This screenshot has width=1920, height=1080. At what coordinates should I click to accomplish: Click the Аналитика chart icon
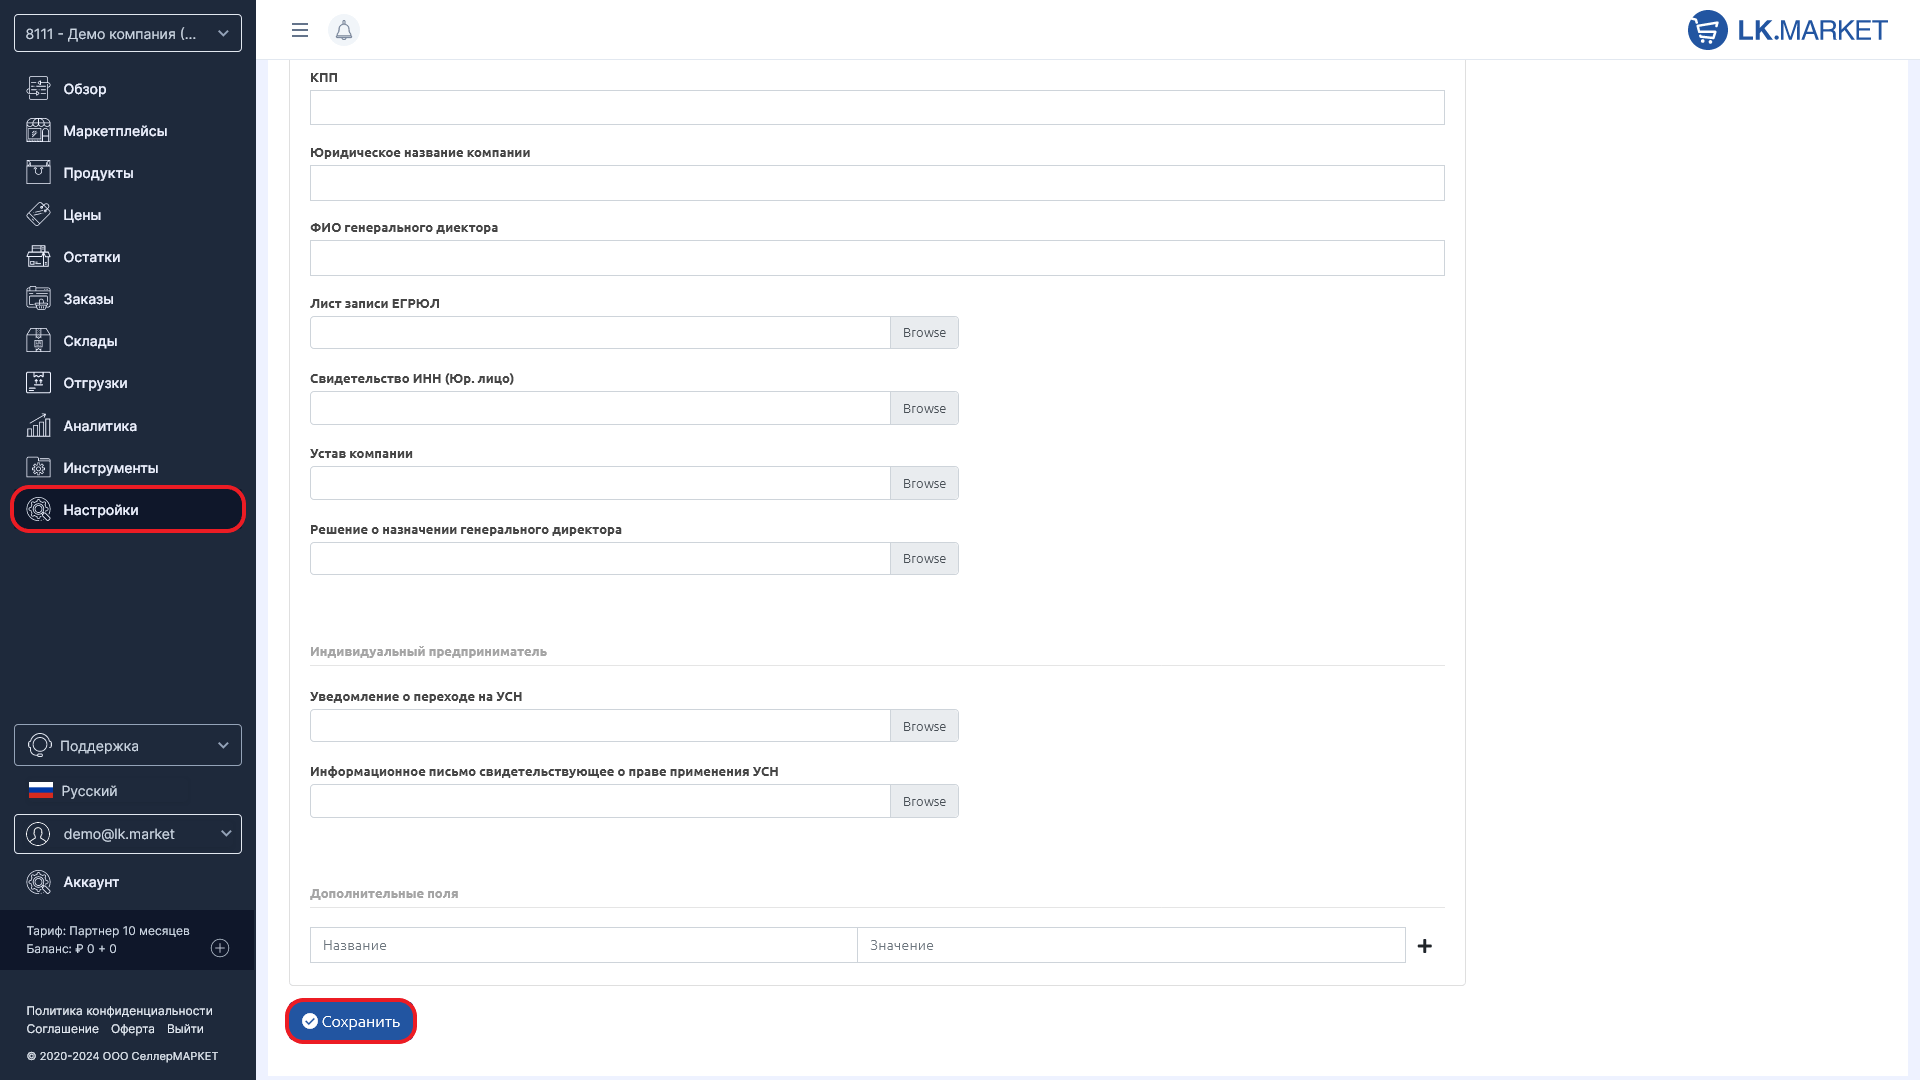coord(38,426)
